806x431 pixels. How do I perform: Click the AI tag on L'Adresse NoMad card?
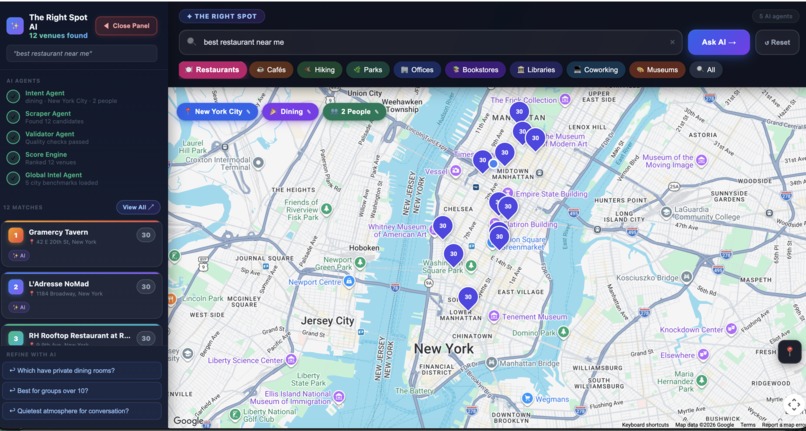coord(19,307)
